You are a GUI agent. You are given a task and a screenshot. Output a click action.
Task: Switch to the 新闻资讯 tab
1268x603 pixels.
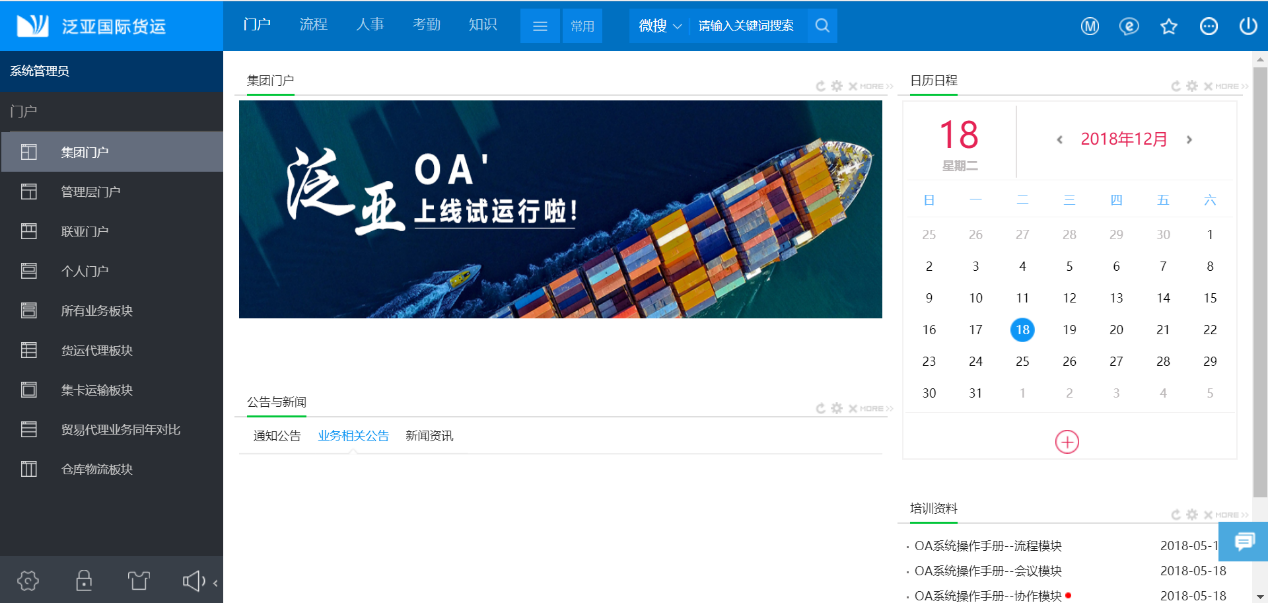(429, 436)
